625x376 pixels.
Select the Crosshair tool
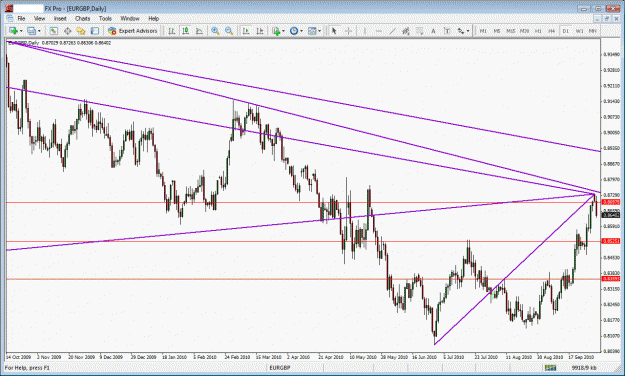coord(348,31)
